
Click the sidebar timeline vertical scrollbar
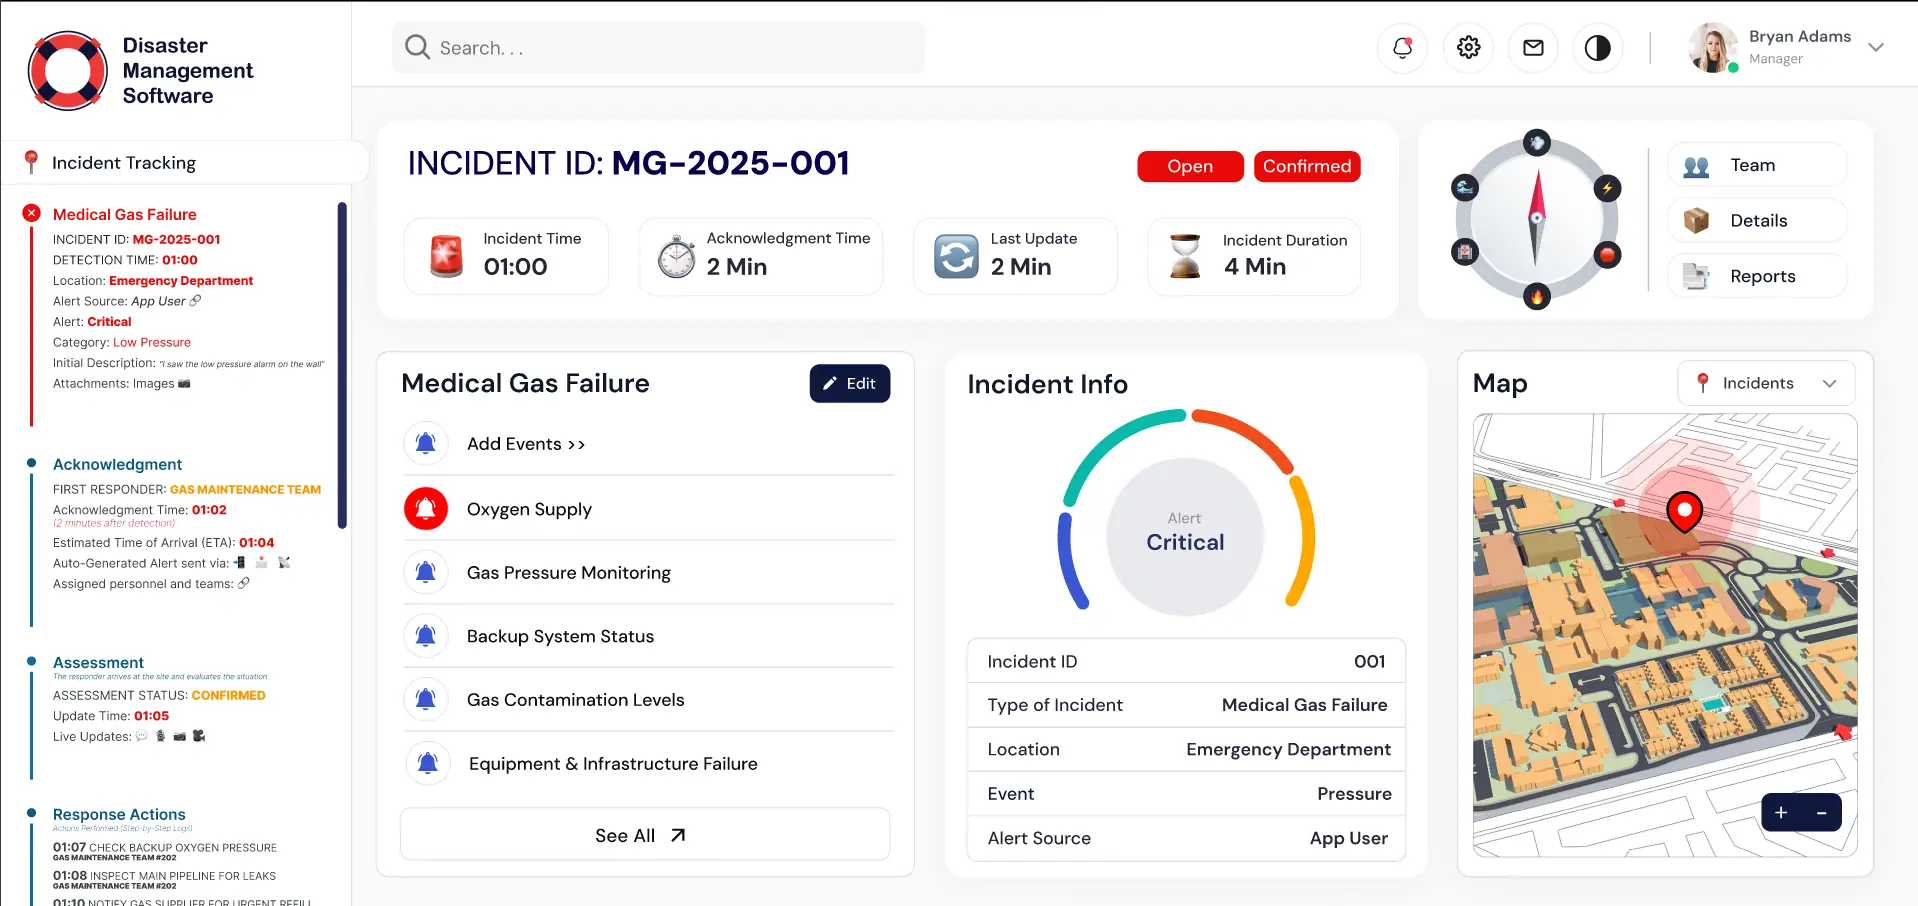tap(342, 365)
